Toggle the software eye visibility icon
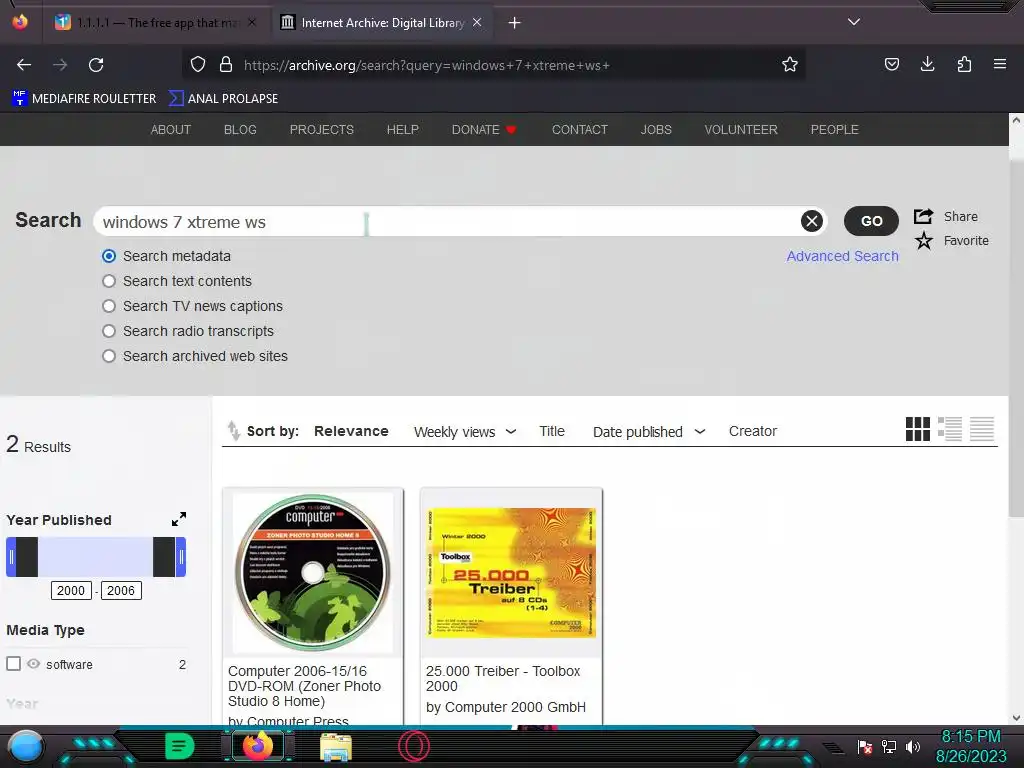Screen dimensions: 1024x768 pyautogui.click(x=33, y=664)
